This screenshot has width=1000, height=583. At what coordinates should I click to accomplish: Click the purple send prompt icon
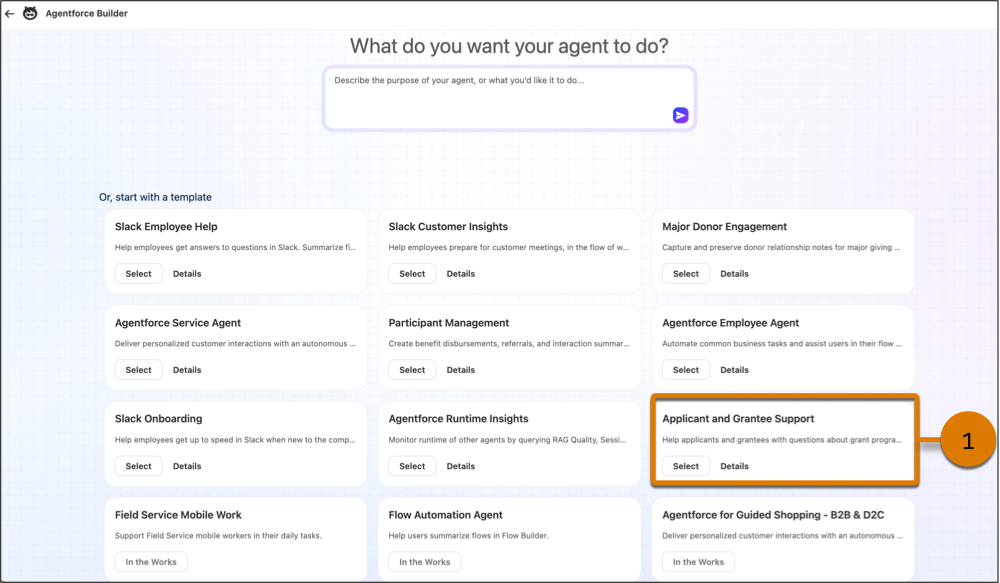680,115
